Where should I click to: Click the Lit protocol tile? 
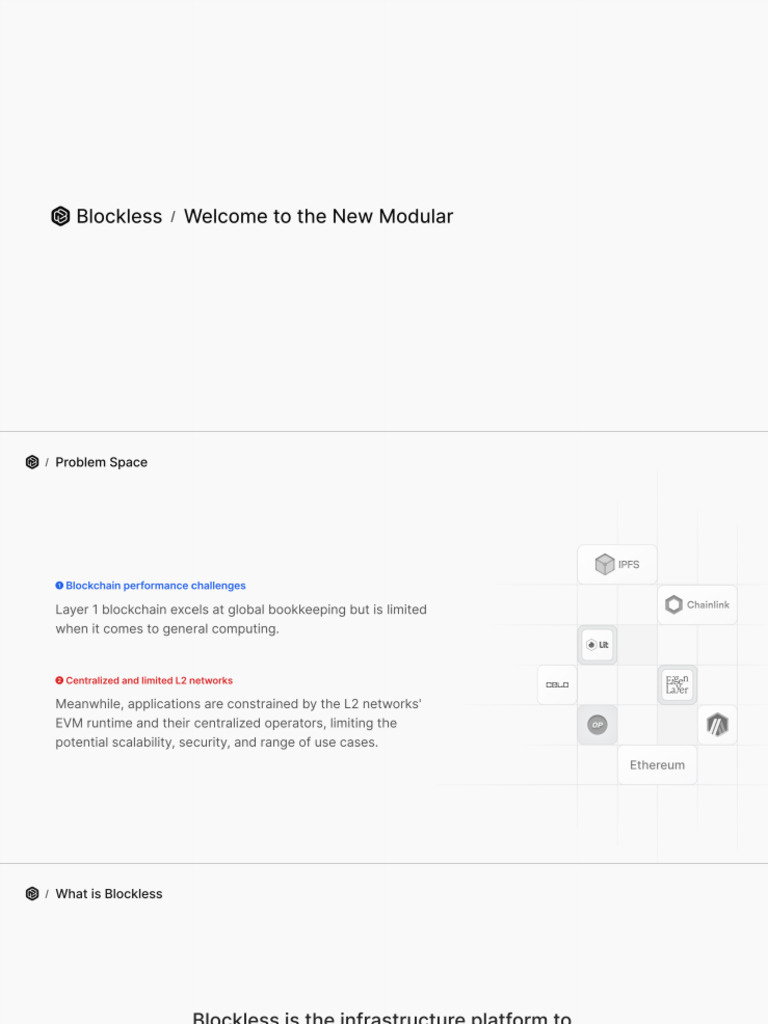(x=597, y=645)
